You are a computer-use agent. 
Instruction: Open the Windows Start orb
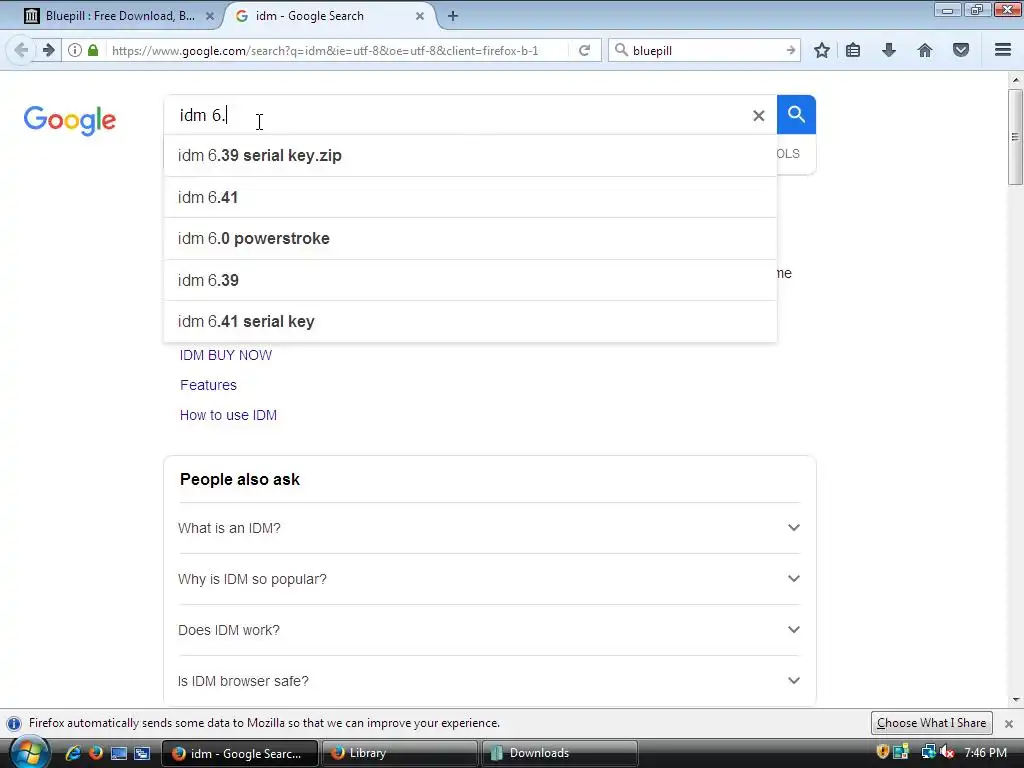click(29, 753)
